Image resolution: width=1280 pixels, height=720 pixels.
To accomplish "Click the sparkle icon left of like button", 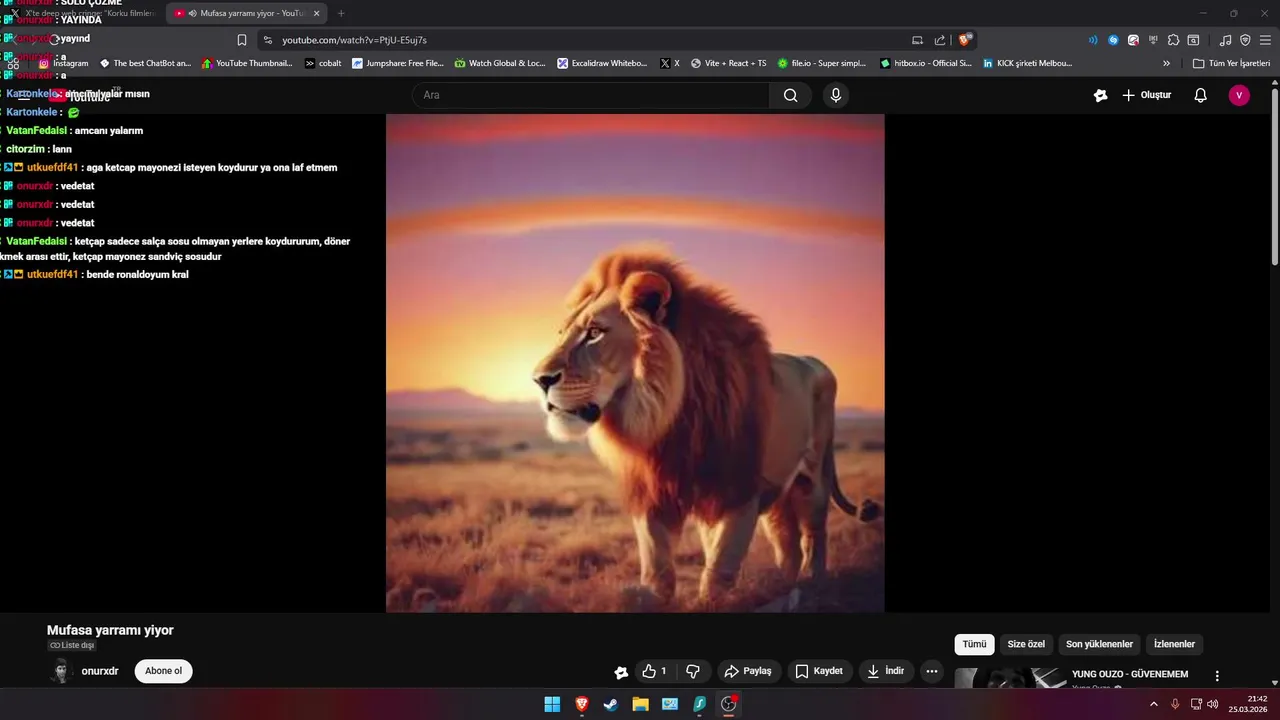I will 621,672.
